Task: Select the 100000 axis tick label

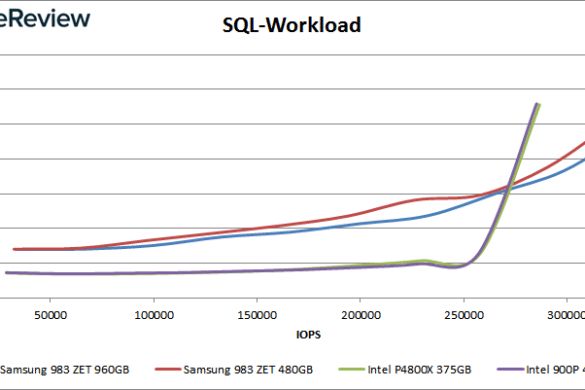Action: [154, 315]
